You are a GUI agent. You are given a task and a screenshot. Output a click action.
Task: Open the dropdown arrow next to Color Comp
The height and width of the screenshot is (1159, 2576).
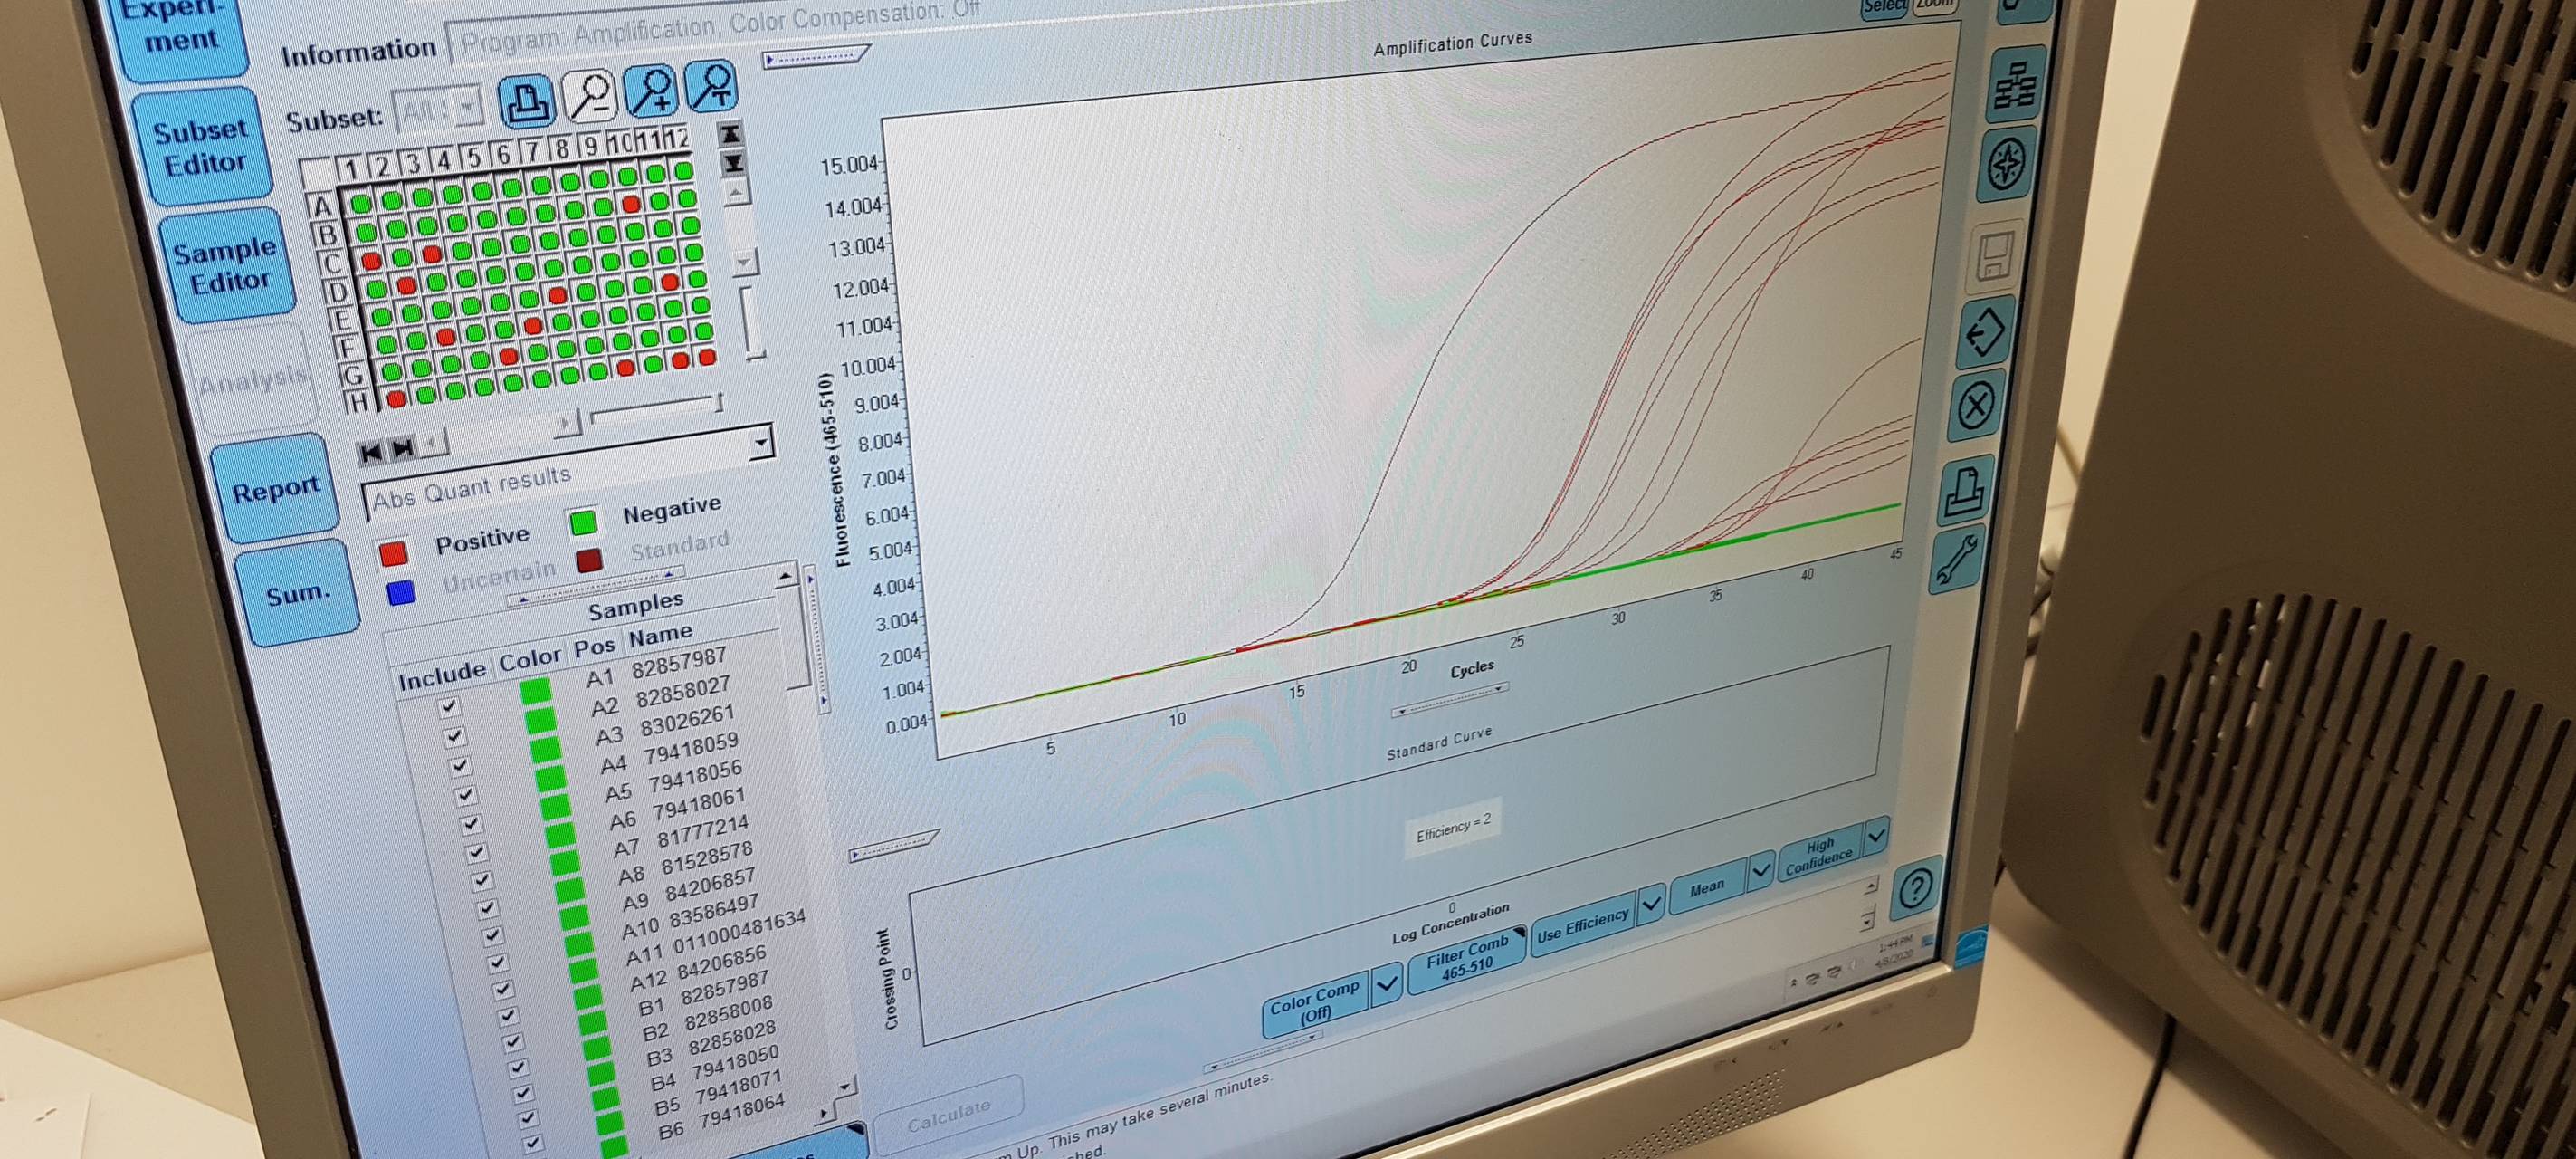(x=1386, y=984)
